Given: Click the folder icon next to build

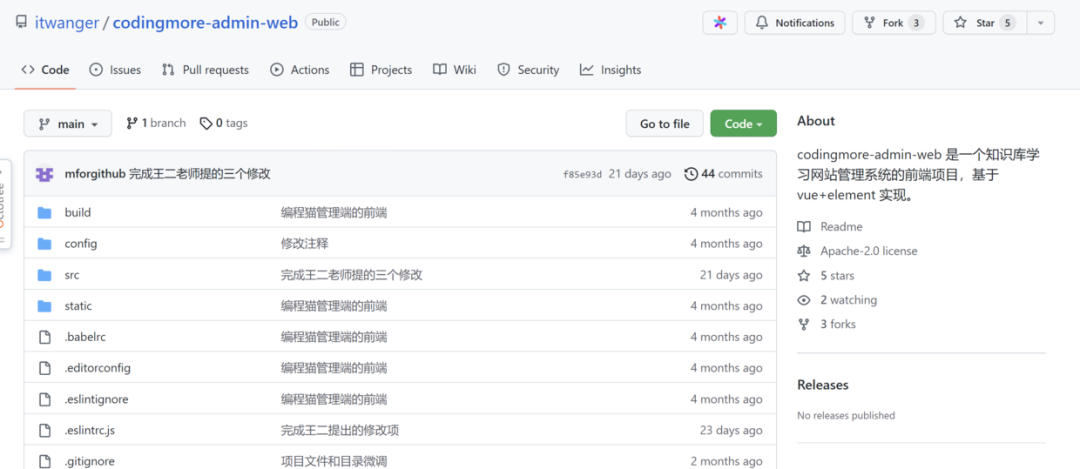Looking at the screenshot, I should [45, 213].
